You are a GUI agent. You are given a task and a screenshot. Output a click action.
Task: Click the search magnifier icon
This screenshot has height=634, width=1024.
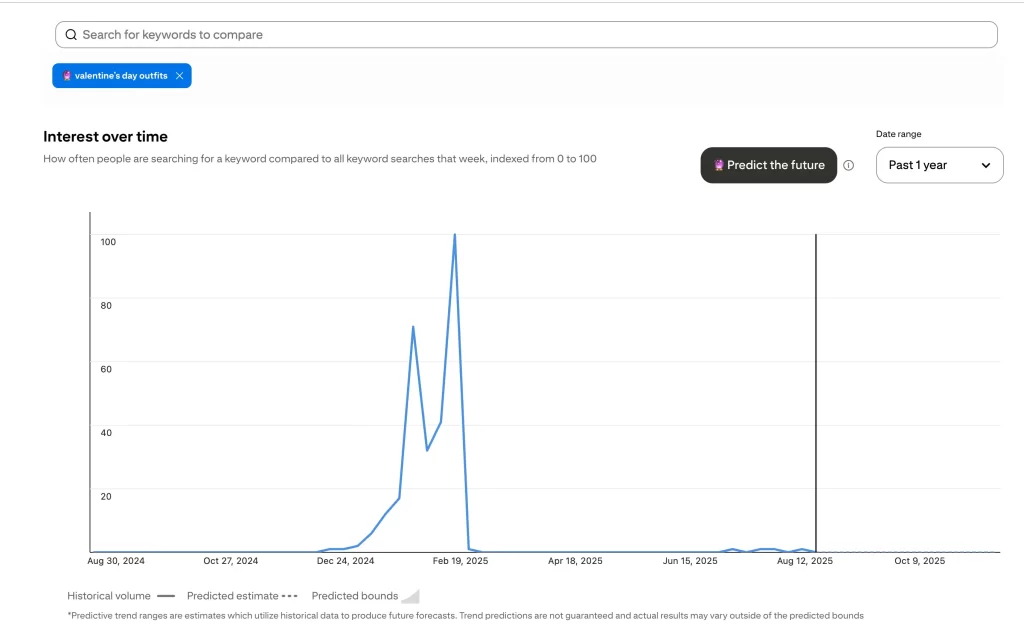tap(71, 35)
